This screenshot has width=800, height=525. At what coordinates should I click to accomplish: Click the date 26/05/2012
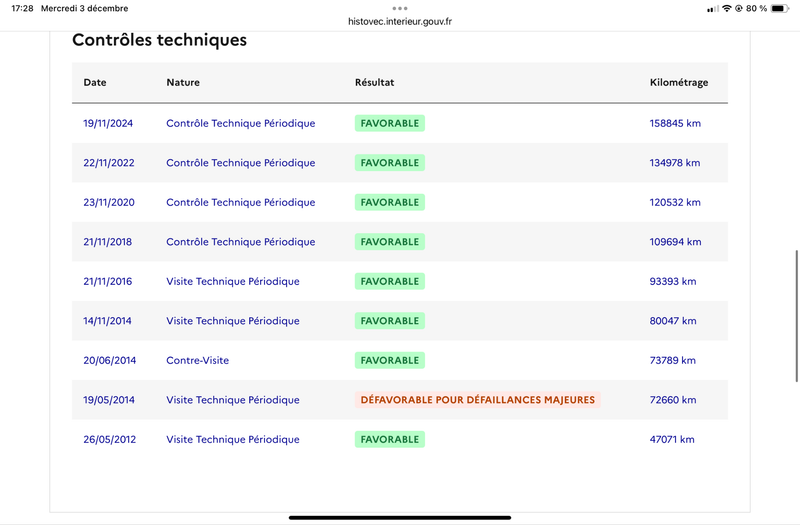(108, 439)
